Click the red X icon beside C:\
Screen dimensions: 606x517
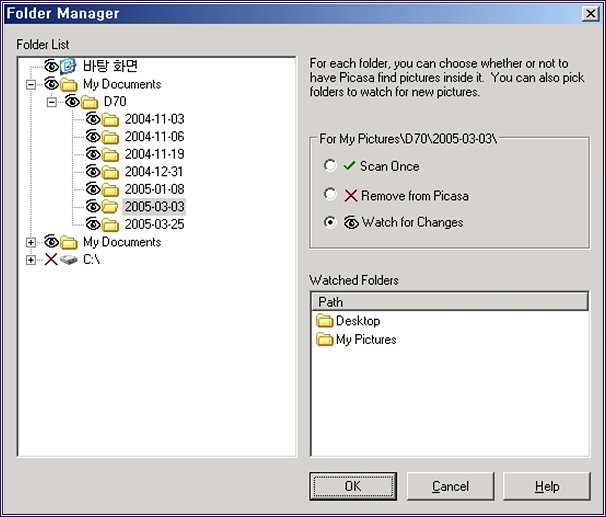51,260
